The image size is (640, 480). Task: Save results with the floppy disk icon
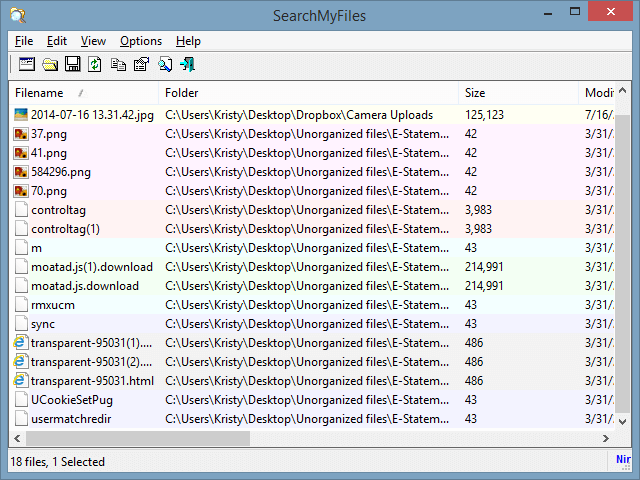click(x=73, y=64)
